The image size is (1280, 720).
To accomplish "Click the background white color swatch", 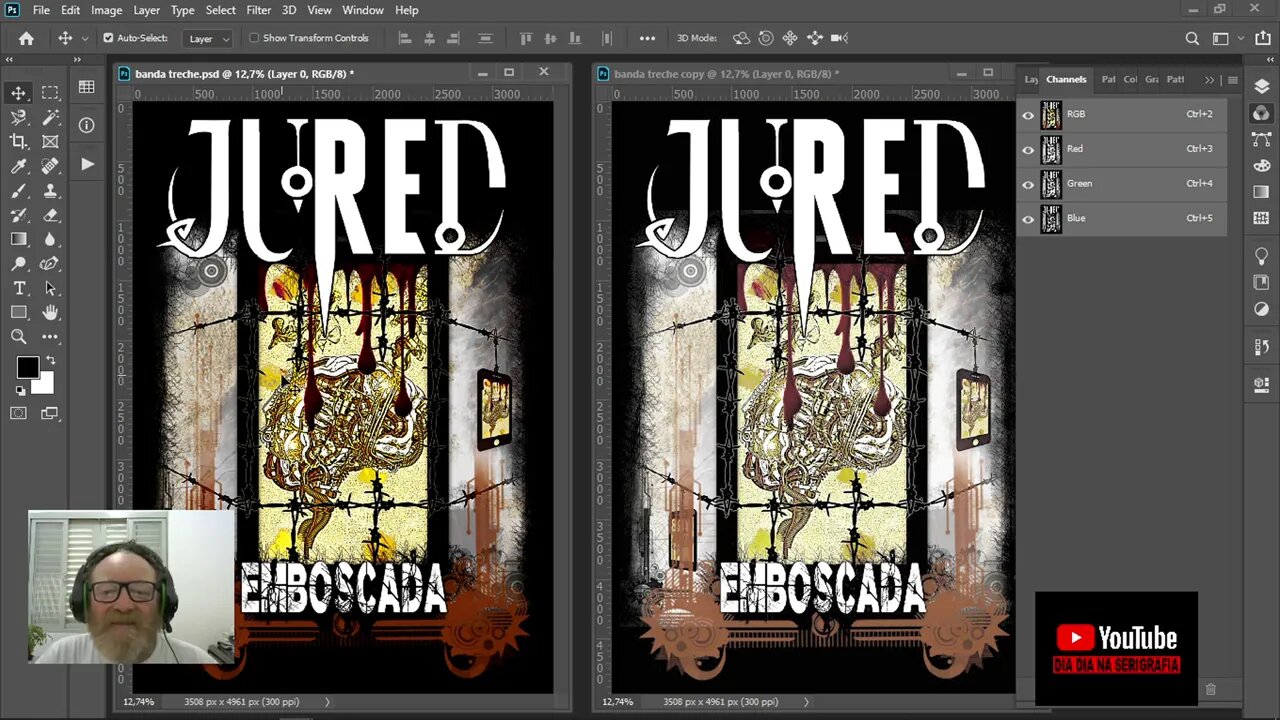I will (44, 385).
